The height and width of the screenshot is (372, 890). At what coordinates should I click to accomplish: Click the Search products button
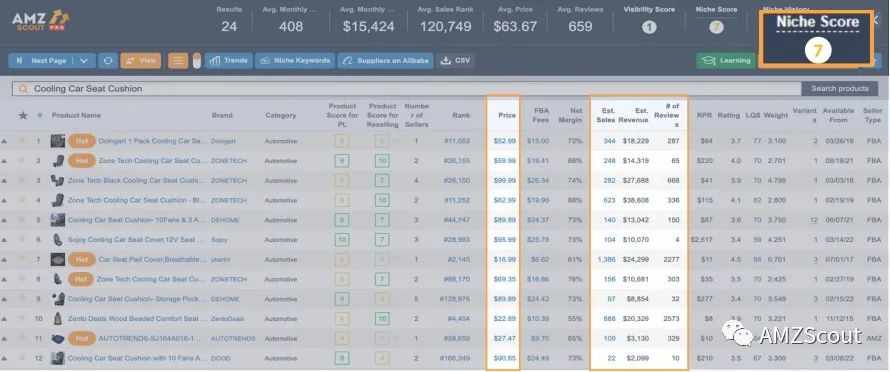[839, 89]
